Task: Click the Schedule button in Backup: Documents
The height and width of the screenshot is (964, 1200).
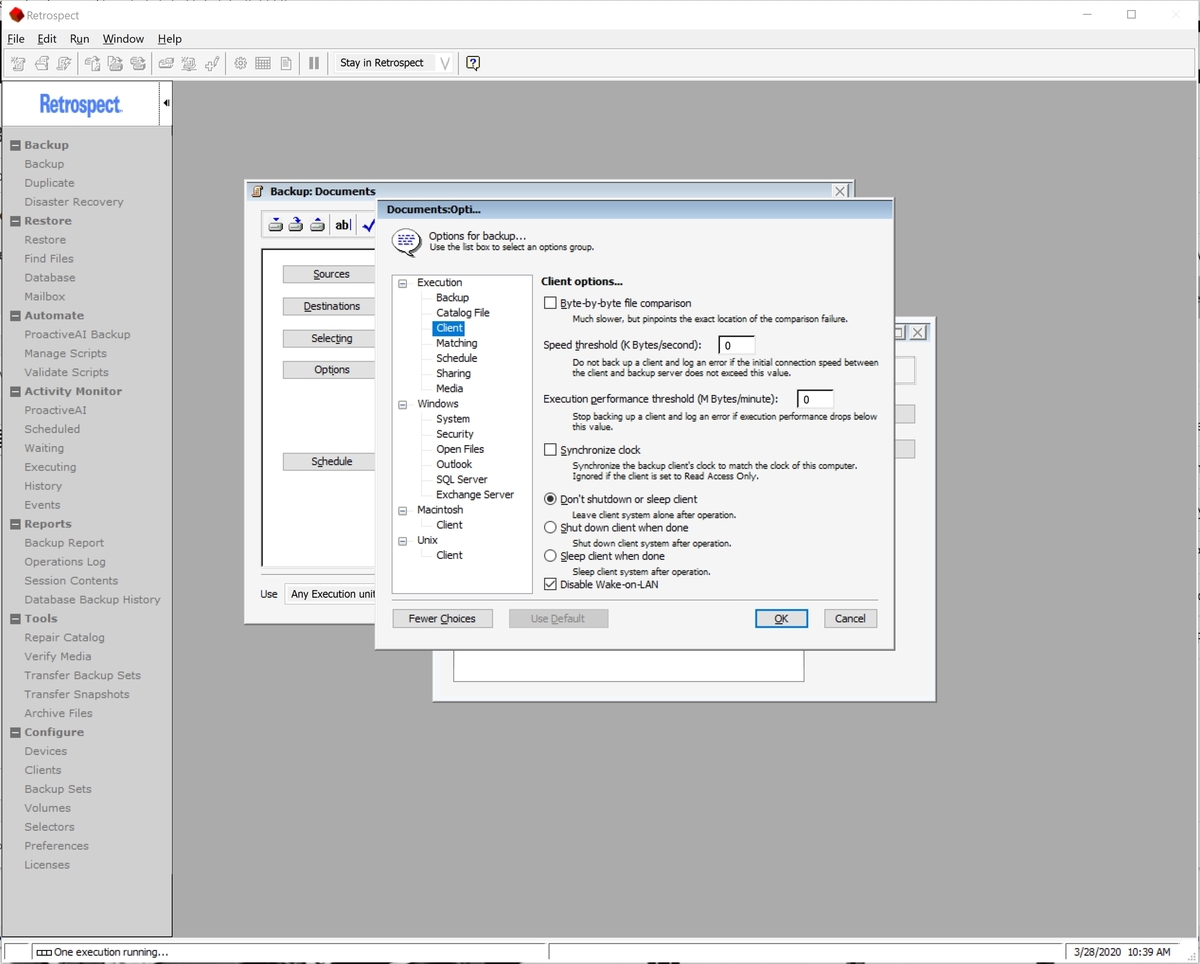Action: 331,462
